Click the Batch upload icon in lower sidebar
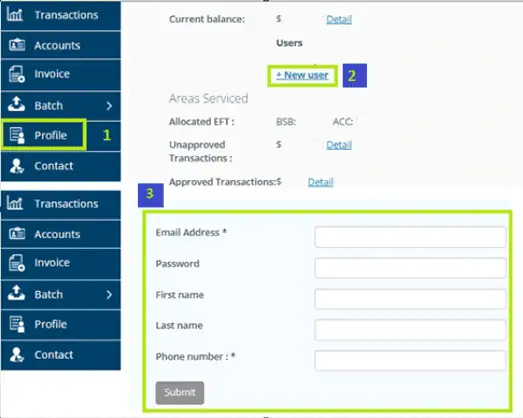The image size is (523, 418). pyautogui.click(x=16, y=293)
